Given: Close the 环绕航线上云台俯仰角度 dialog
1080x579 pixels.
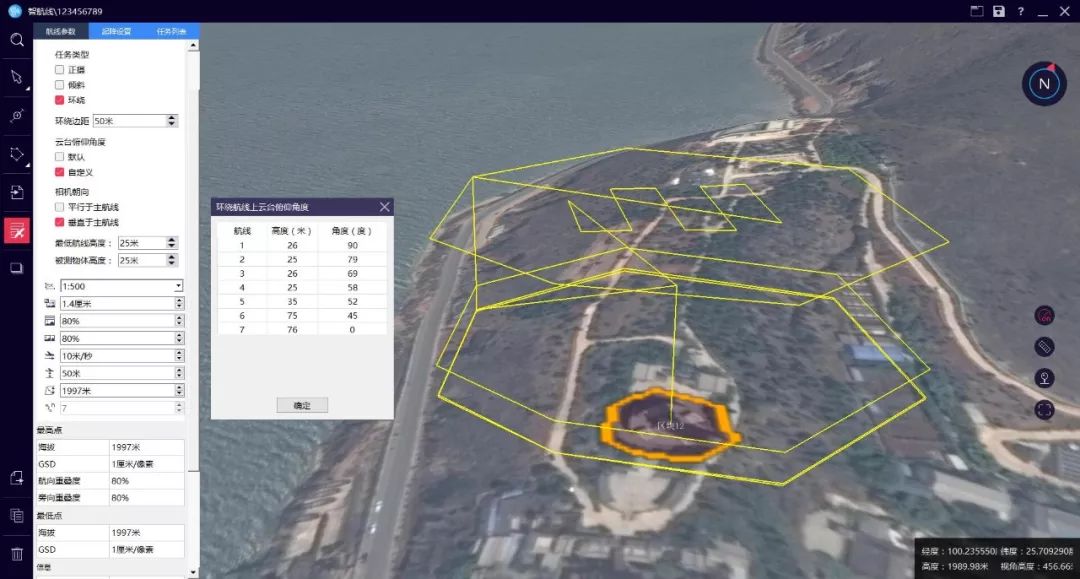Looking at the screenshot, I should click(384, 207).
